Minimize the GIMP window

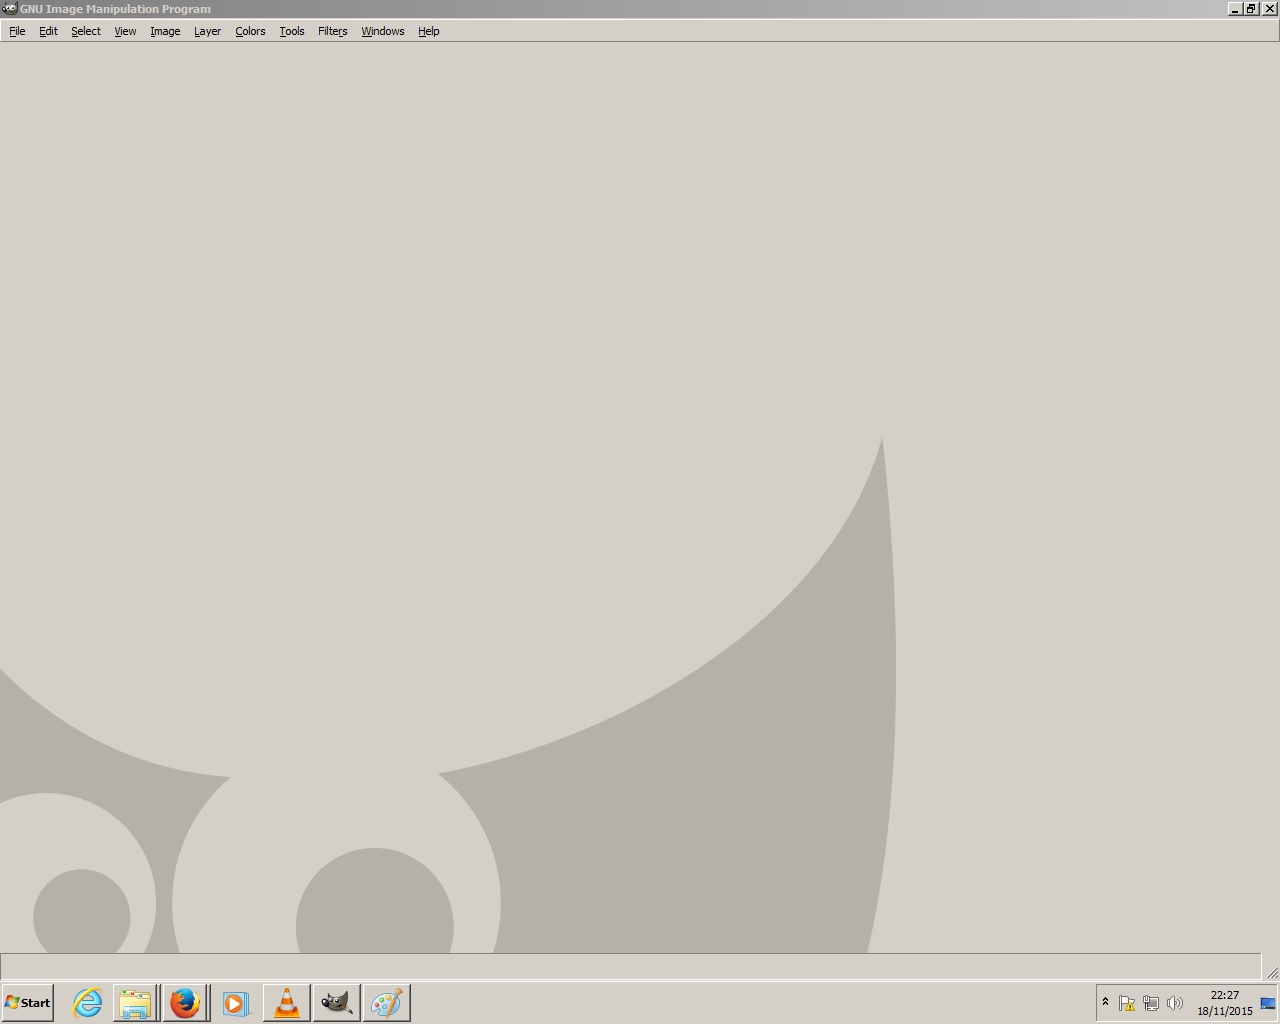1234,9
